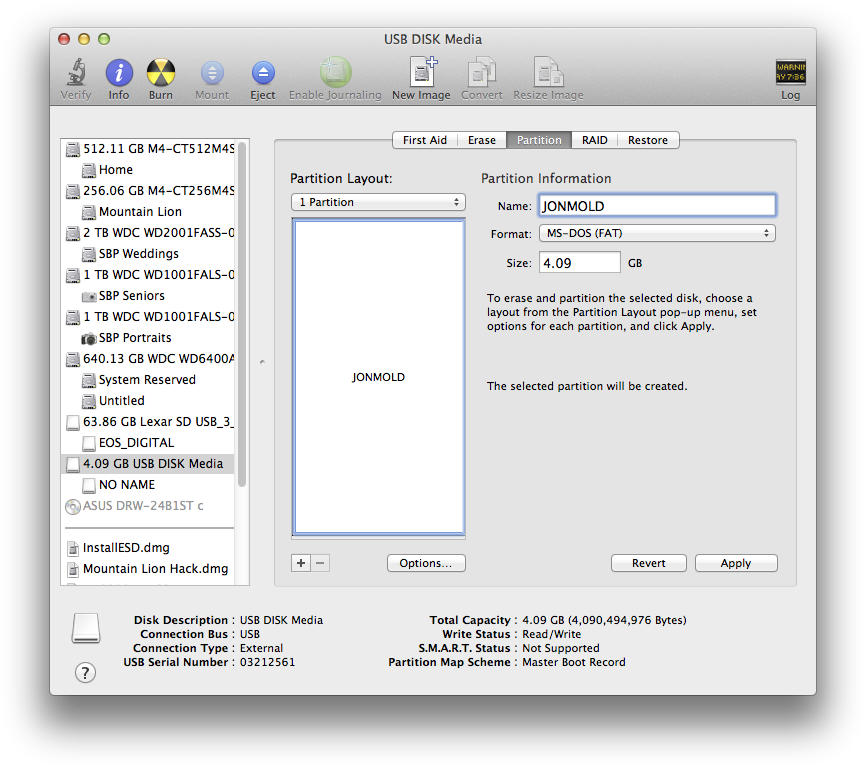Click the Verify toolbar icon
This screenshot has height=766, width=865.
(x=76, y=73)
